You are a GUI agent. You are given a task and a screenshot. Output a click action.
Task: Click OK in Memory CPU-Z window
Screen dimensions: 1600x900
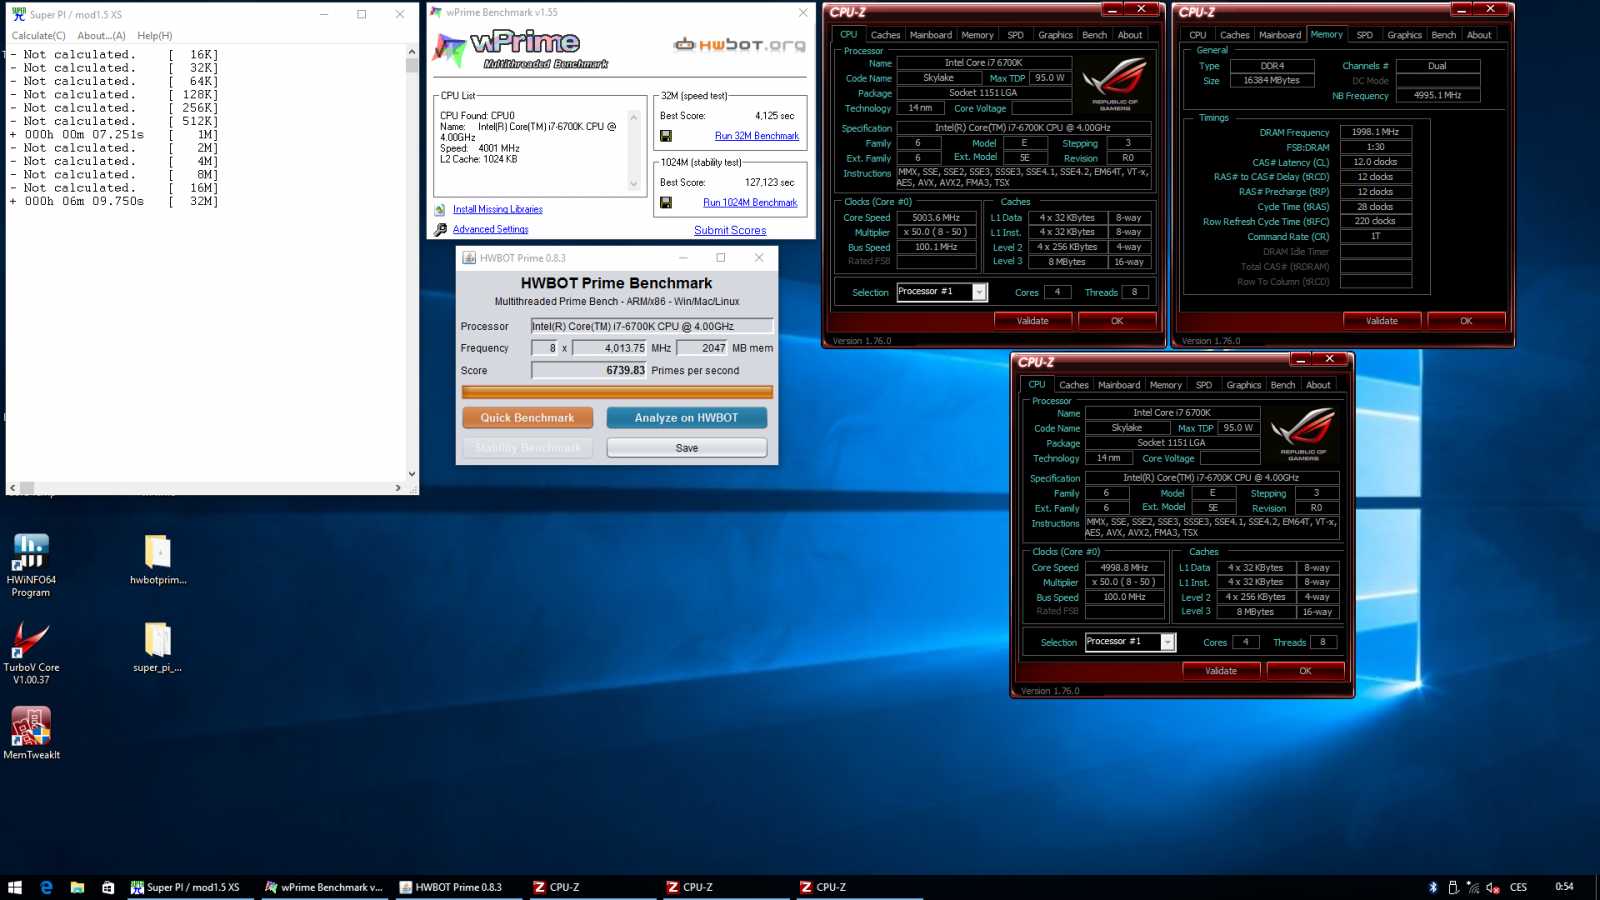click(1465, 321)
